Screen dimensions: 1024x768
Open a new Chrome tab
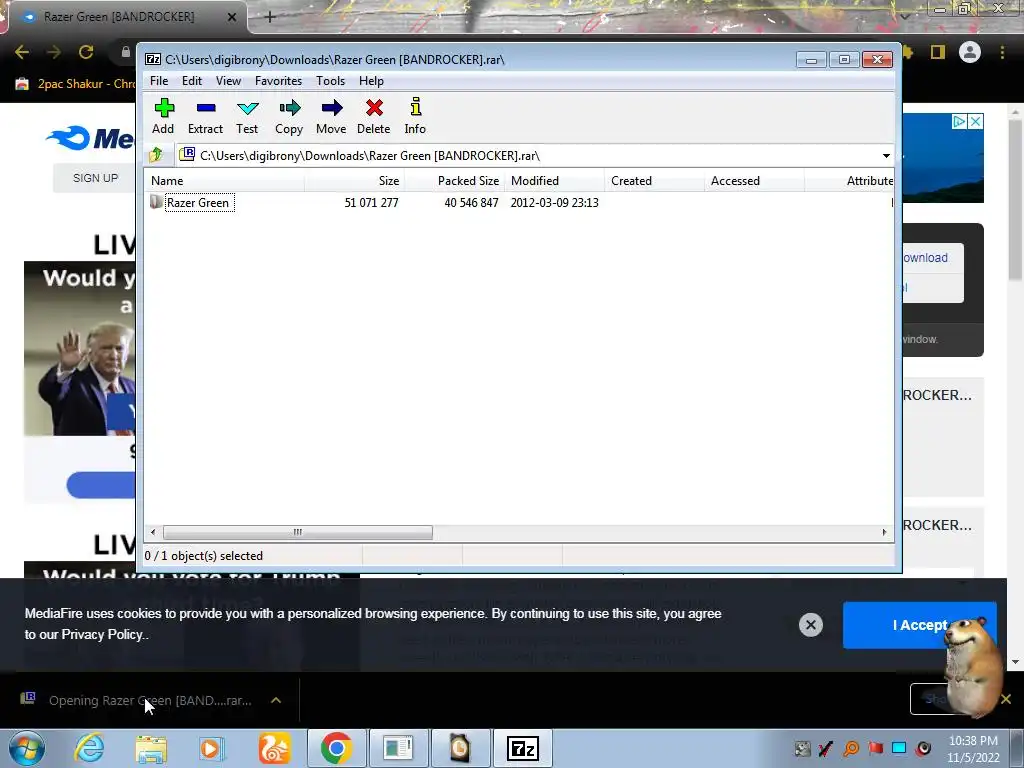270,17
